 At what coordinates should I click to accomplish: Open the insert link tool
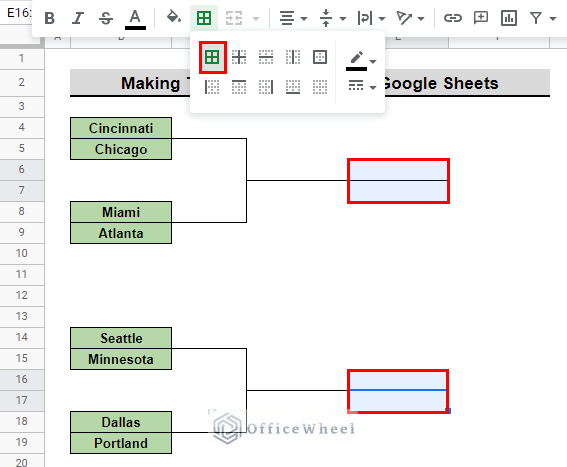click(453, 18)
